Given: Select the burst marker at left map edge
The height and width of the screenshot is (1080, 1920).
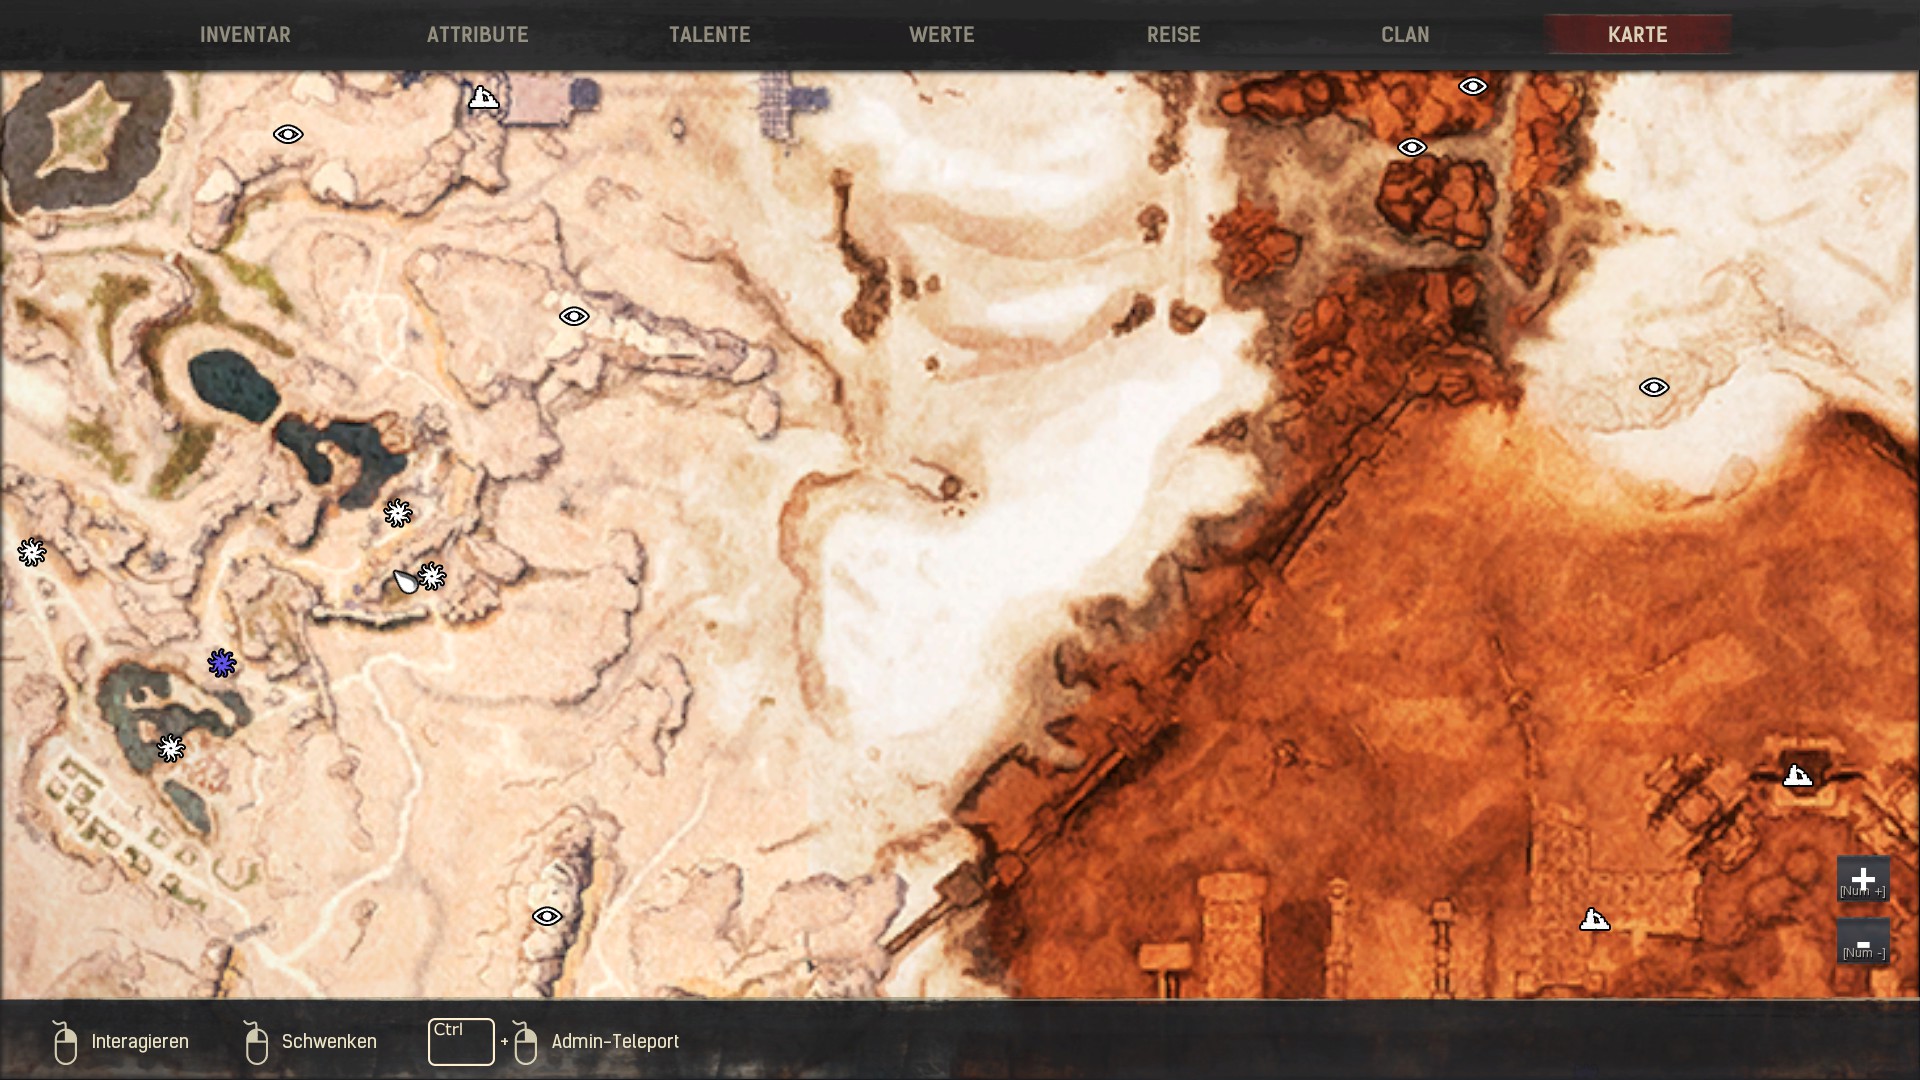Looking at the screenshot, I should click(32, 552).
